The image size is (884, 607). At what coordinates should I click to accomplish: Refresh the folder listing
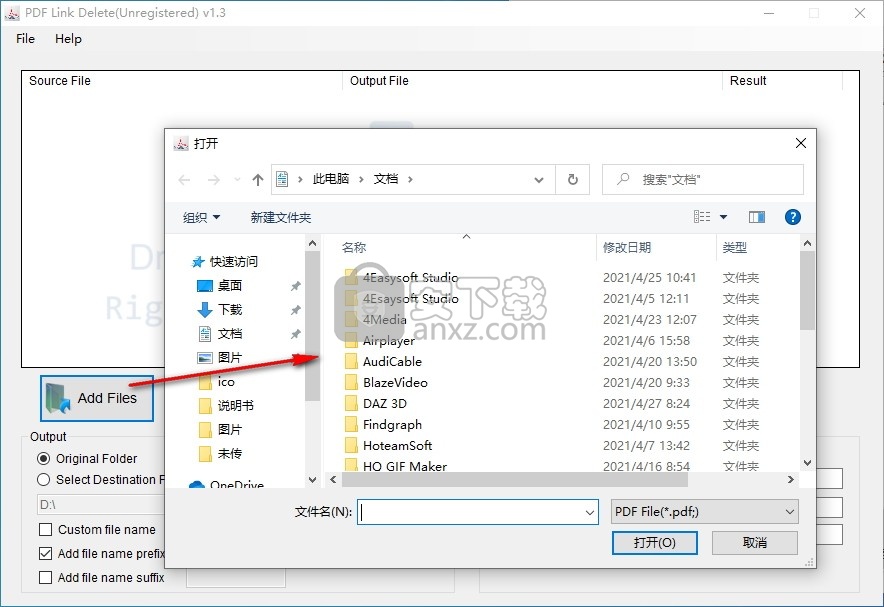(x=573, y=180)
